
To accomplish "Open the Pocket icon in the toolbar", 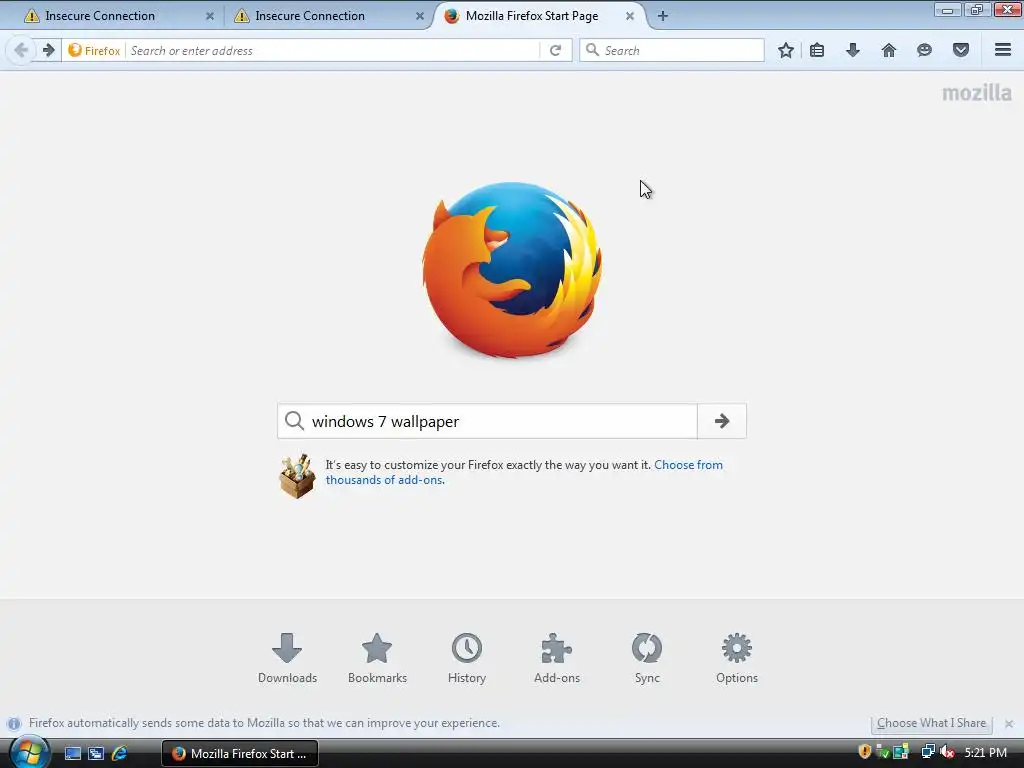I will [960, 50].
